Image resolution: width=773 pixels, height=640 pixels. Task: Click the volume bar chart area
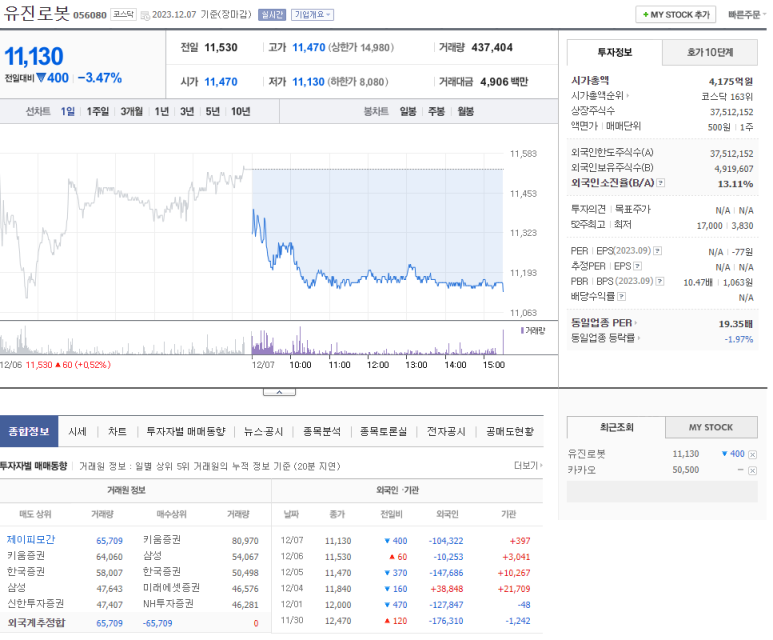251,340
